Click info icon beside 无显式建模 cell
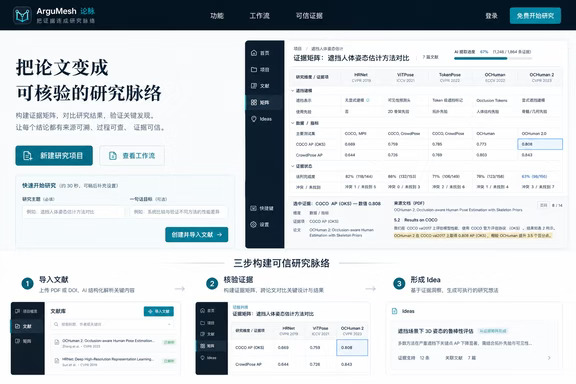Image resolution: width=576 pixels, height=384 pixels. click(368, 100)
